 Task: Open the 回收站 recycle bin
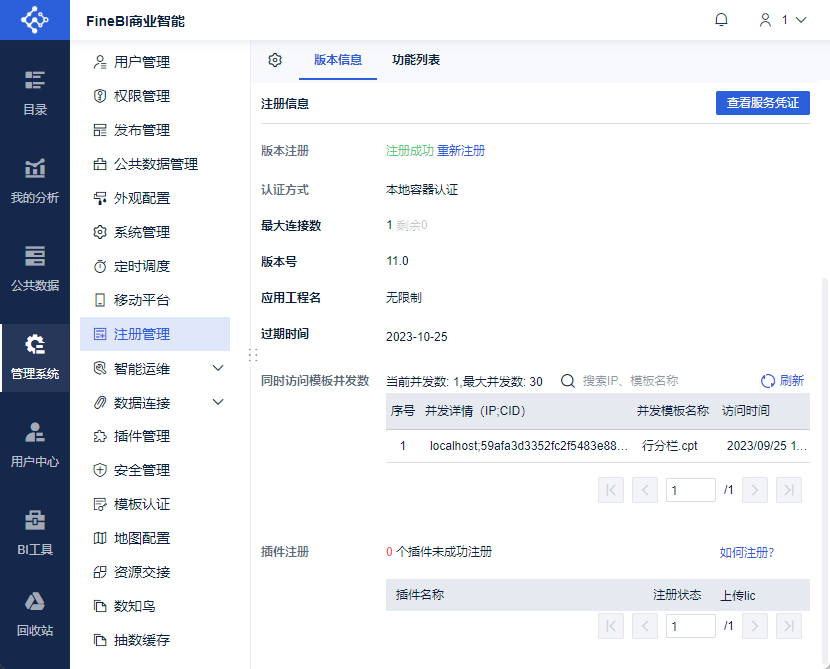35,614
